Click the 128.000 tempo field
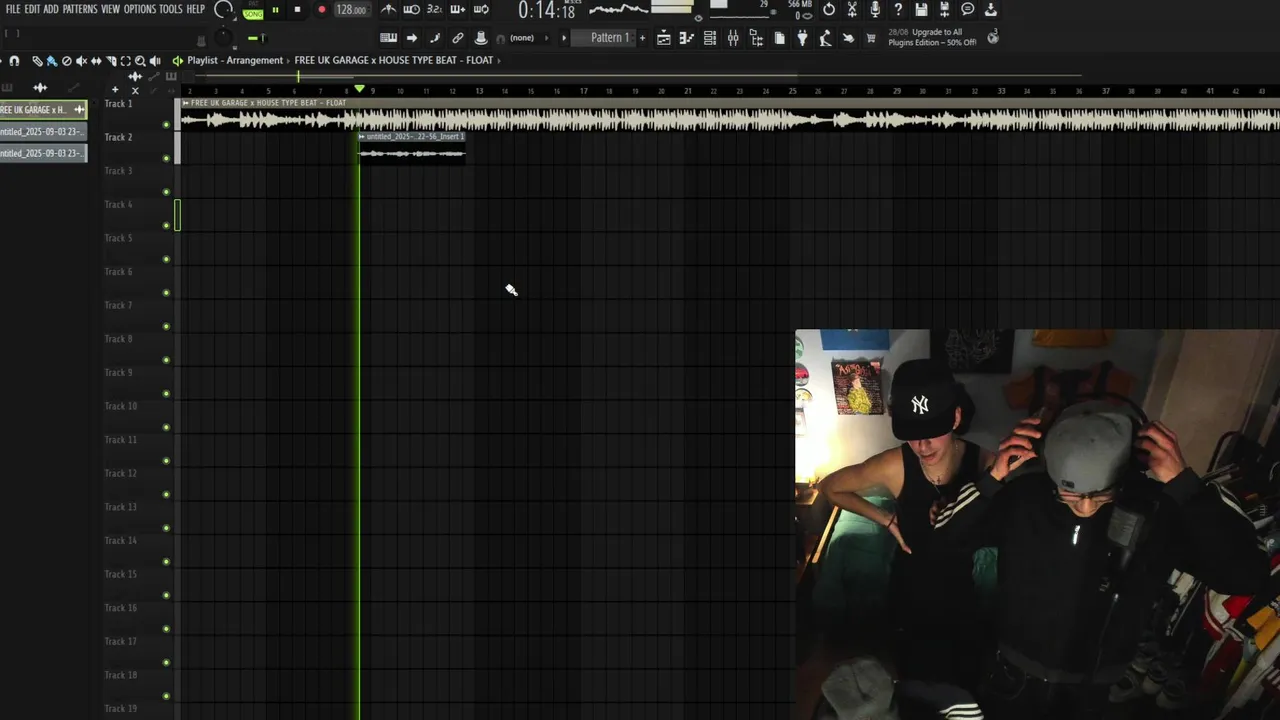 point(351,10)
